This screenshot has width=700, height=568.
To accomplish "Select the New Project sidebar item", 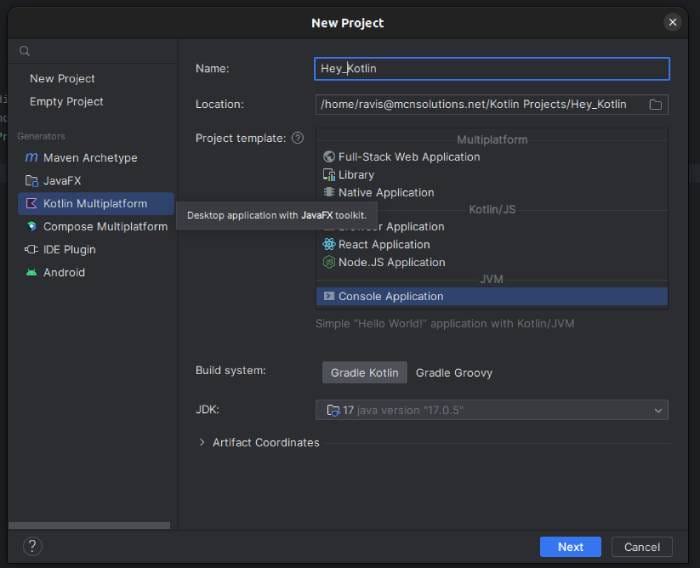I will click(62, 79).
